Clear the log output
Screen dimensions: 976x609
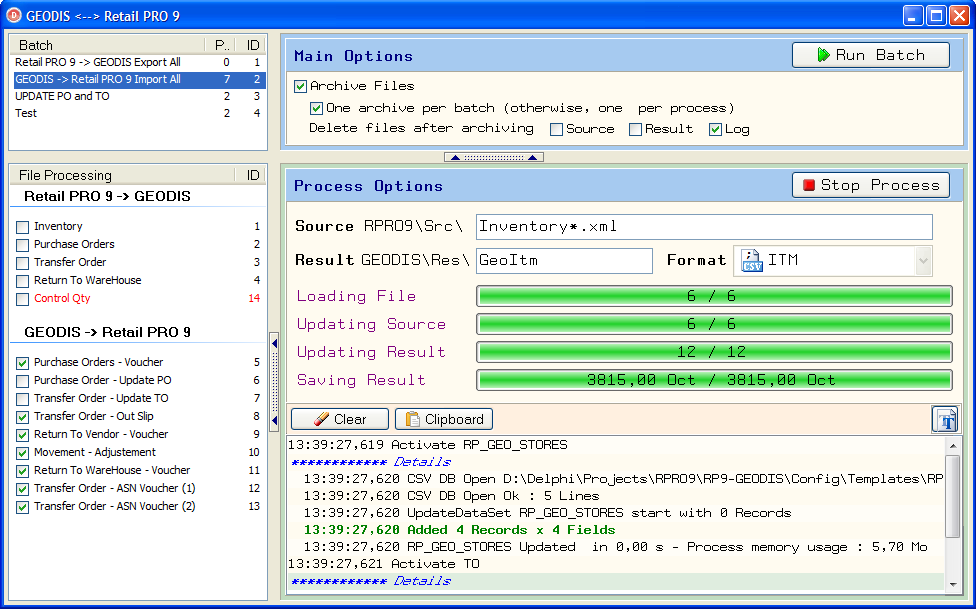(339, 419)
